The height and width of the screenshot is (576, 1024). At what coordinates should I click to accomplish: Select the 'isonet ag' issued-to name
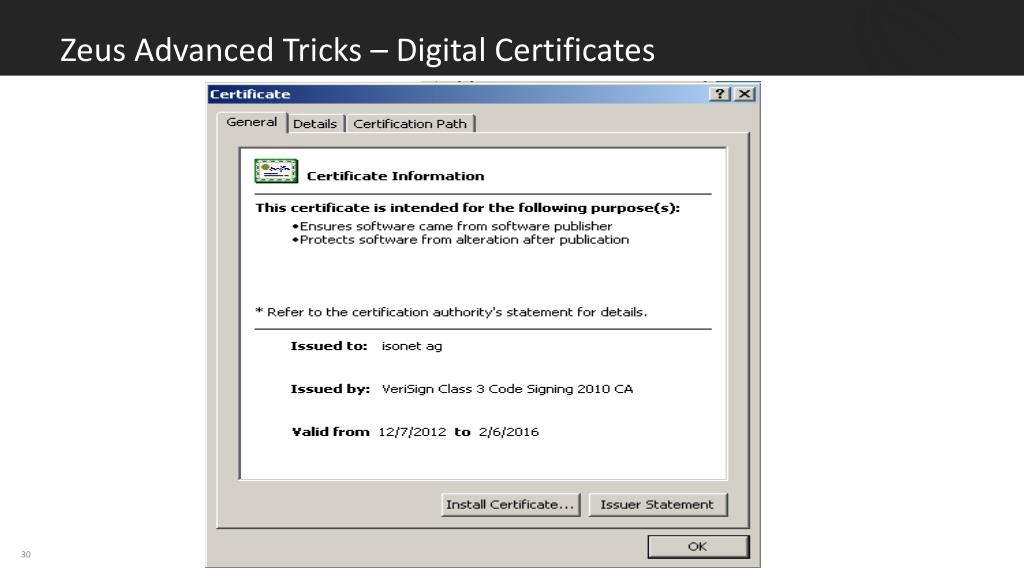coord(411,347)
